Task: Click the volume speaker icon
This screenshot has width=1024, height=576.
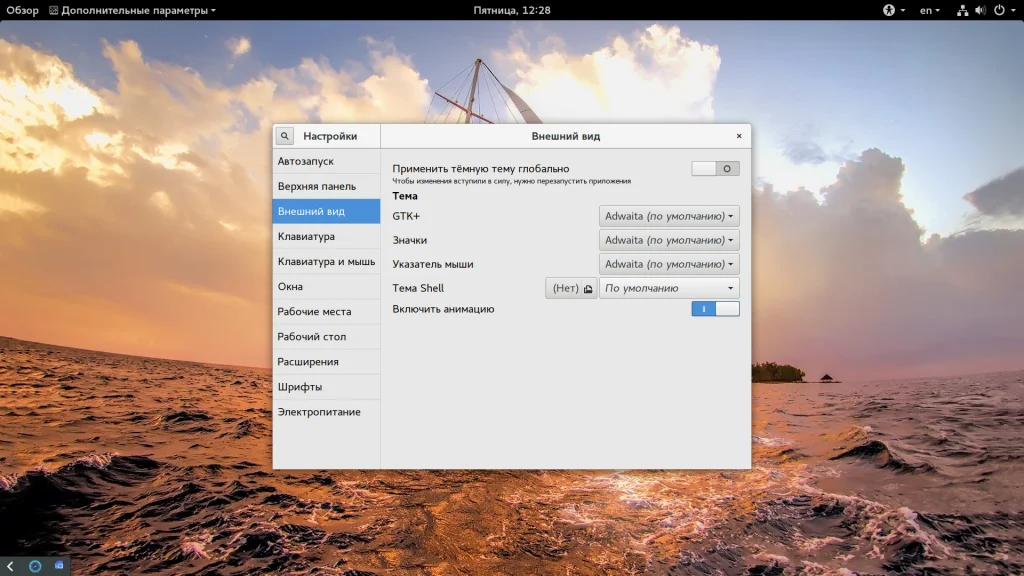Action: 979,10
